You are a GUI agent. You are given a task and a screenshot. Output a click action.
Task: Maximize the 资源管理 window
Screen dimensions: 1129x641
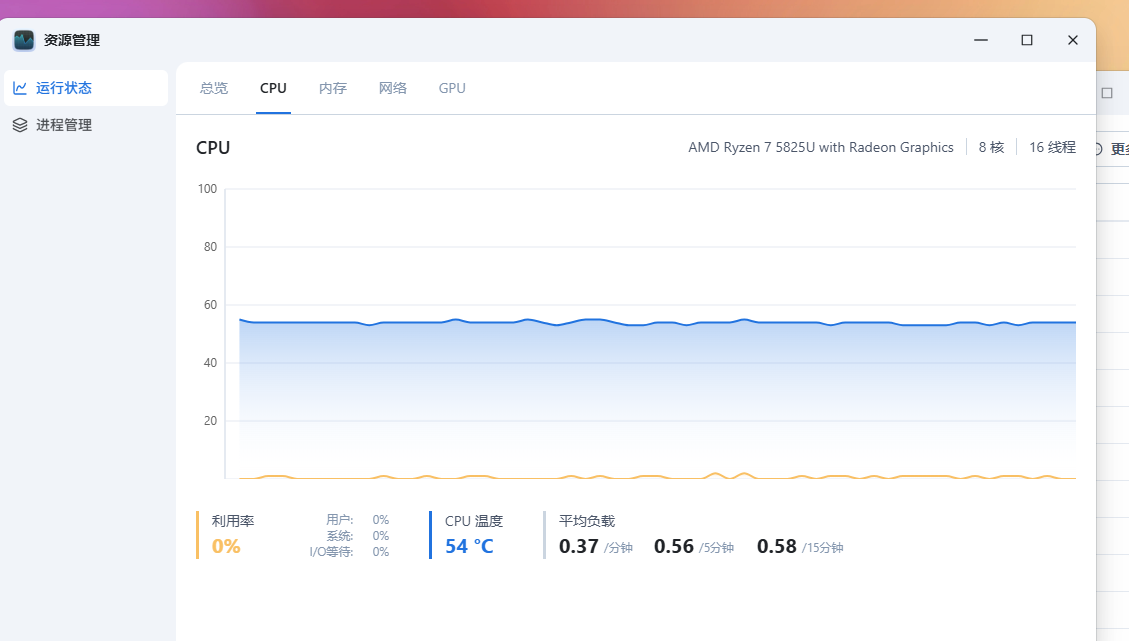coord(1026,40)
